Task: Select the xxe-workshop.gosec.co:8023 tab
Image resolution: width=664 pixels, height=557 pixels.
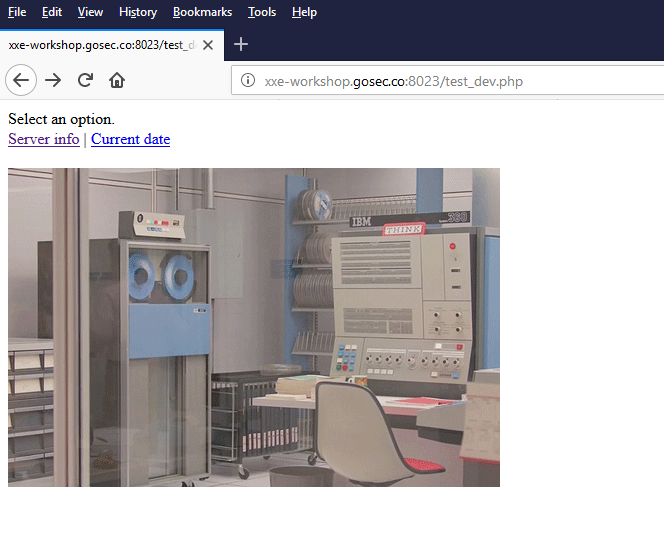Action: click(x=100, y=45)
